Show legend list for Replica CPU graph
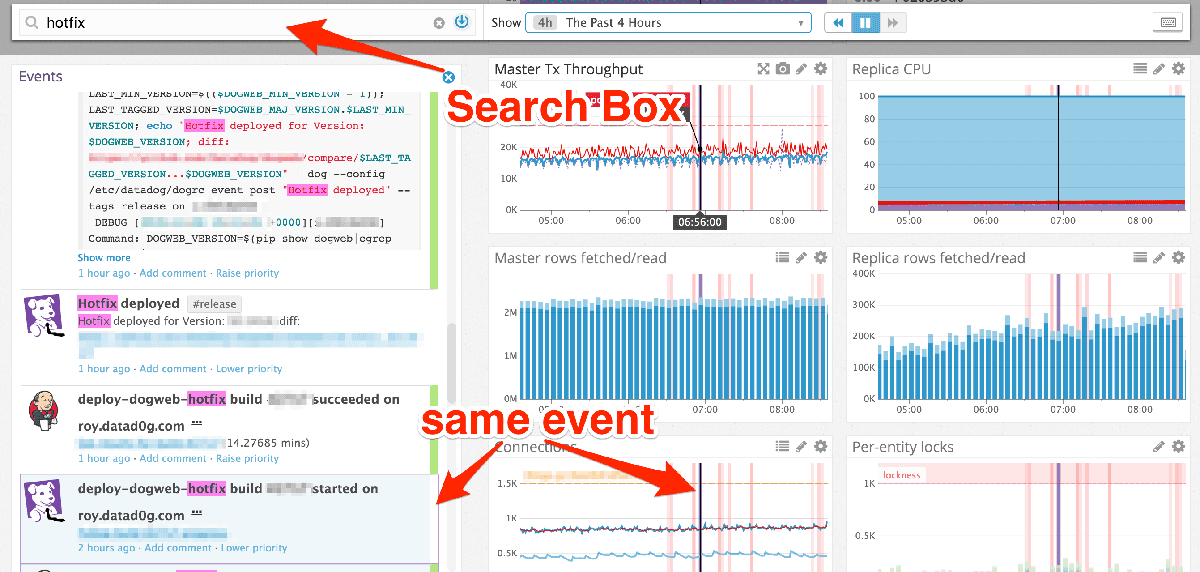This screenshot has height=572, width=1200. click(1140, 69)
